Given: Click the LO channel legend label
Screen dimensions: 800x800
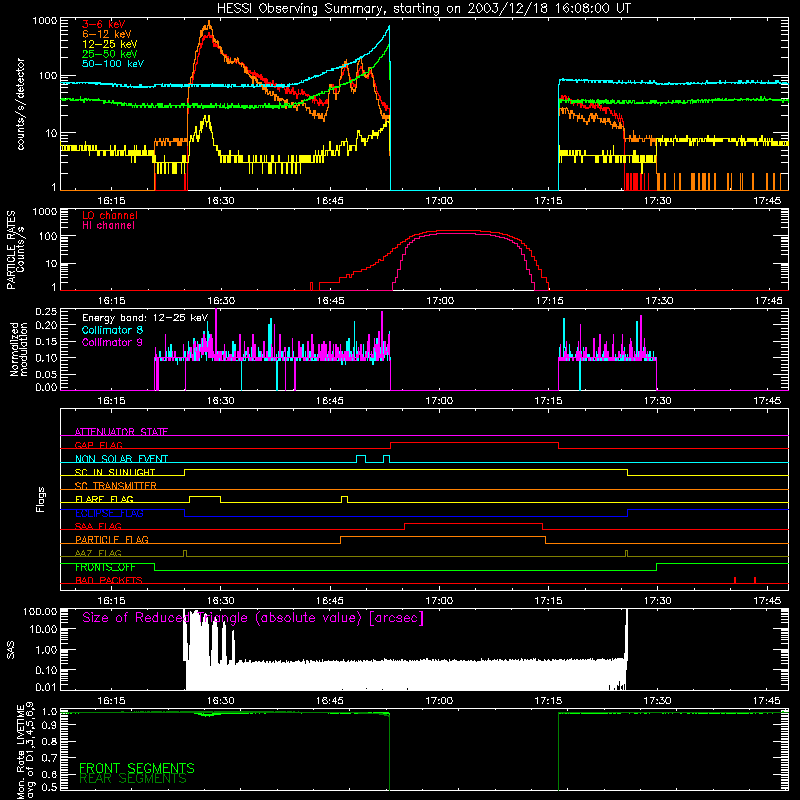Looking at the screenshot, I should [x=110, y=215].
